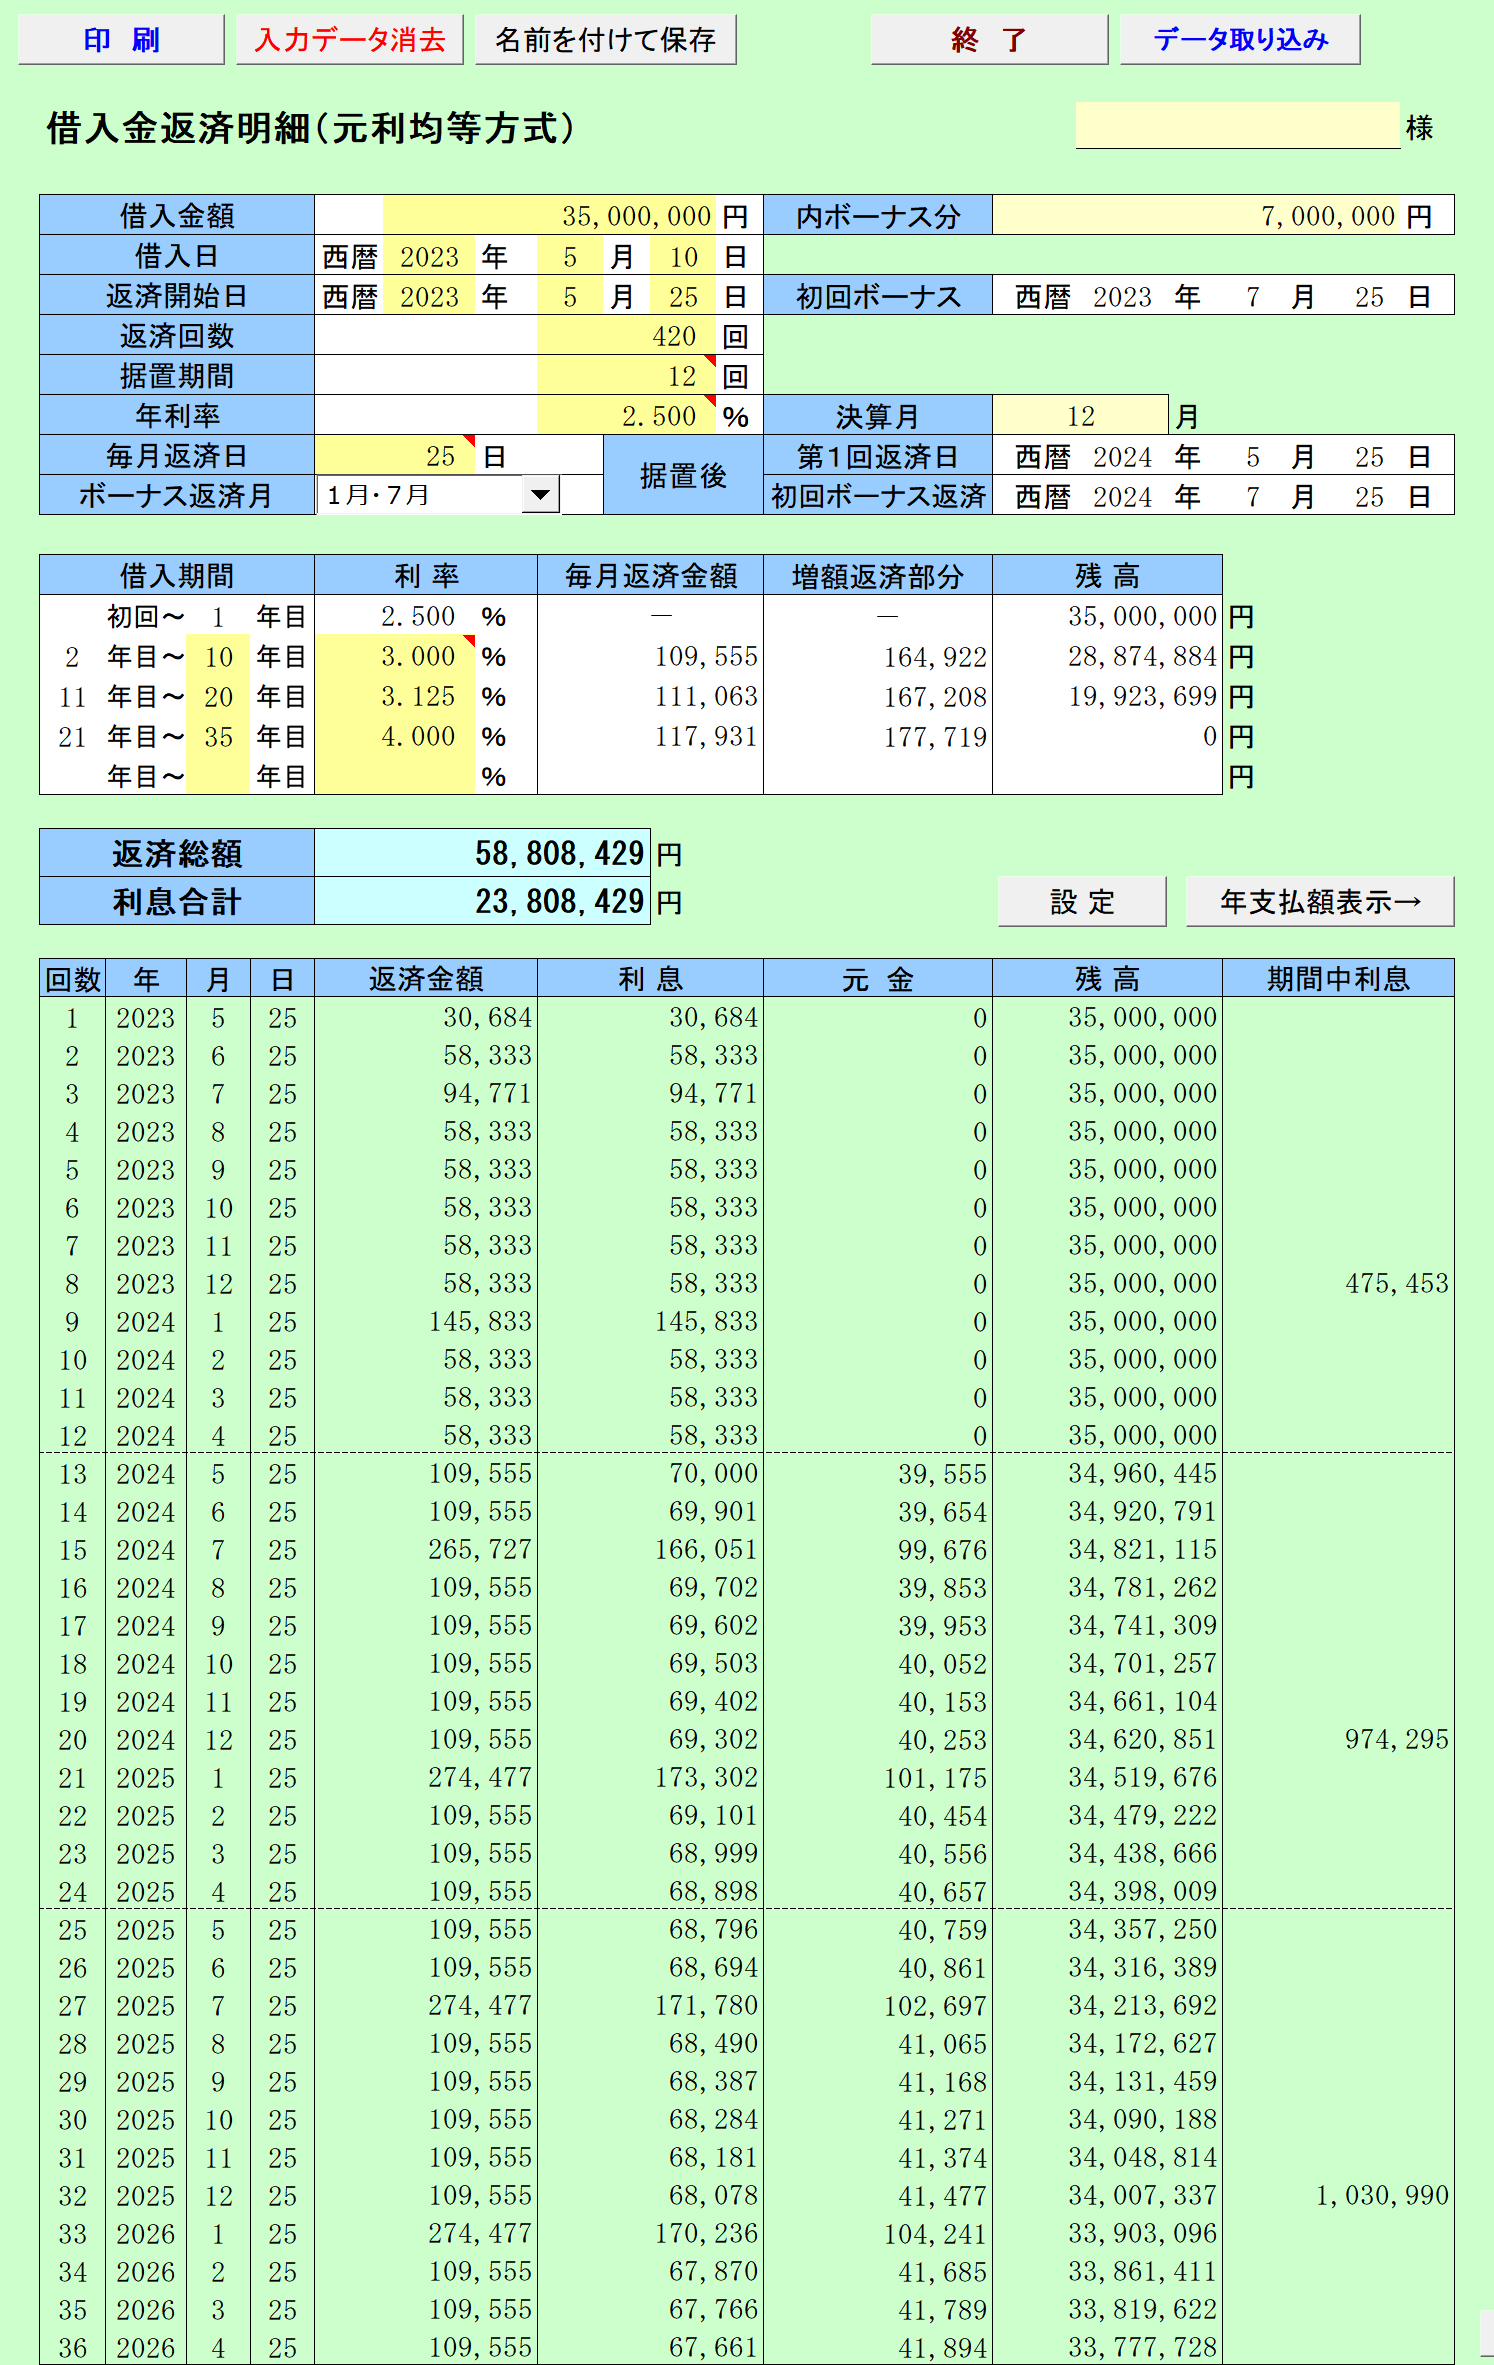Click monthly payment value 111,063
This screenshot has height=2365, width=1494.
click(x=706, y=697)
